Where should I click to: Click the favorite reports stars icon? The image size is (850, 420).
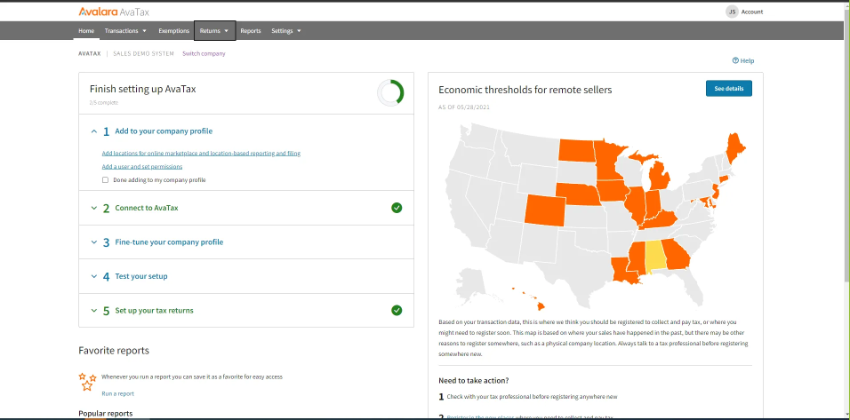point(88,381)
